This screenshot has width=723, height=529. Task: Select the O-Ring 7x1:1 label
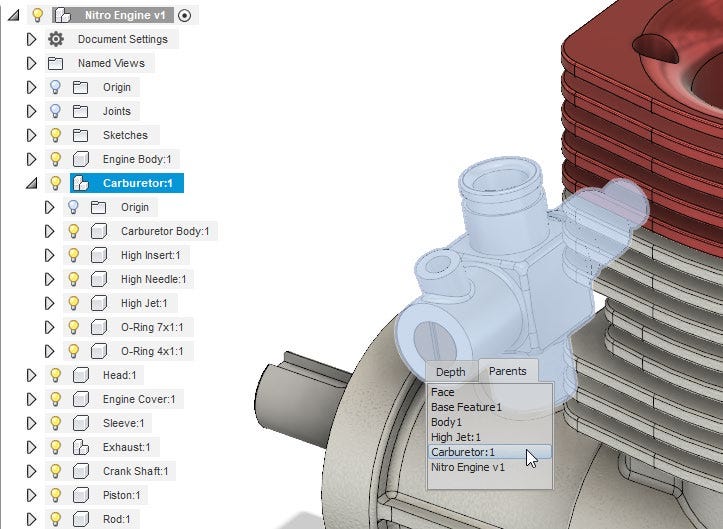pyautogui.click(x=152, y=327)
